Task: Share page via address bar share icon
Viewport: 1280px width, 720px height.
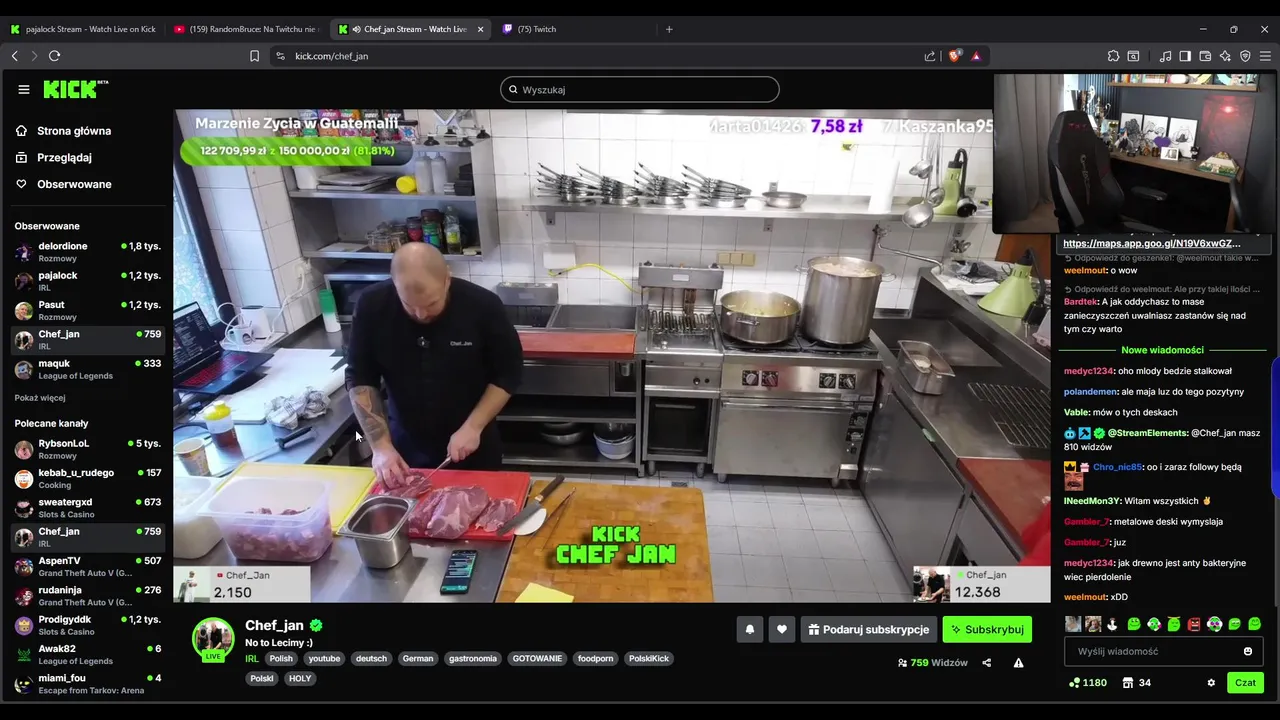Action: tap(930, 56)
